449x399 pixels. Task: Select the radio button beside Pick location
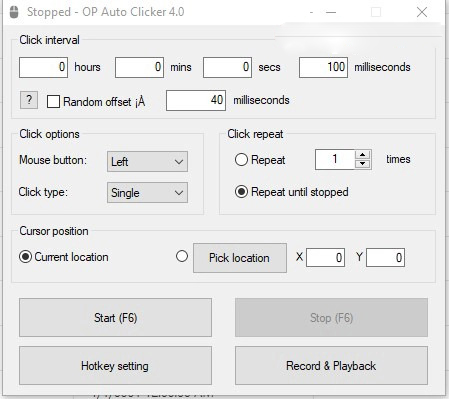pos(182,256)
